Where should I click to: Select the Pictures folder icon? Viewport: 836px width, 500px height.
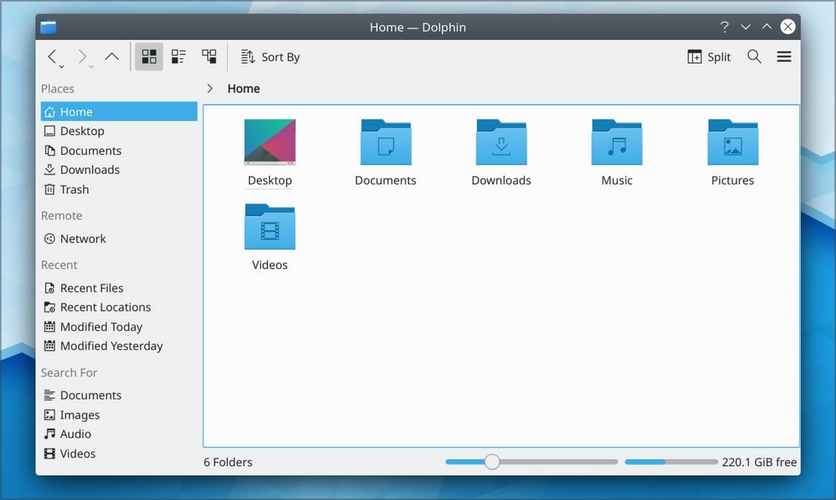pyautogui.click(x=733, y=142)
